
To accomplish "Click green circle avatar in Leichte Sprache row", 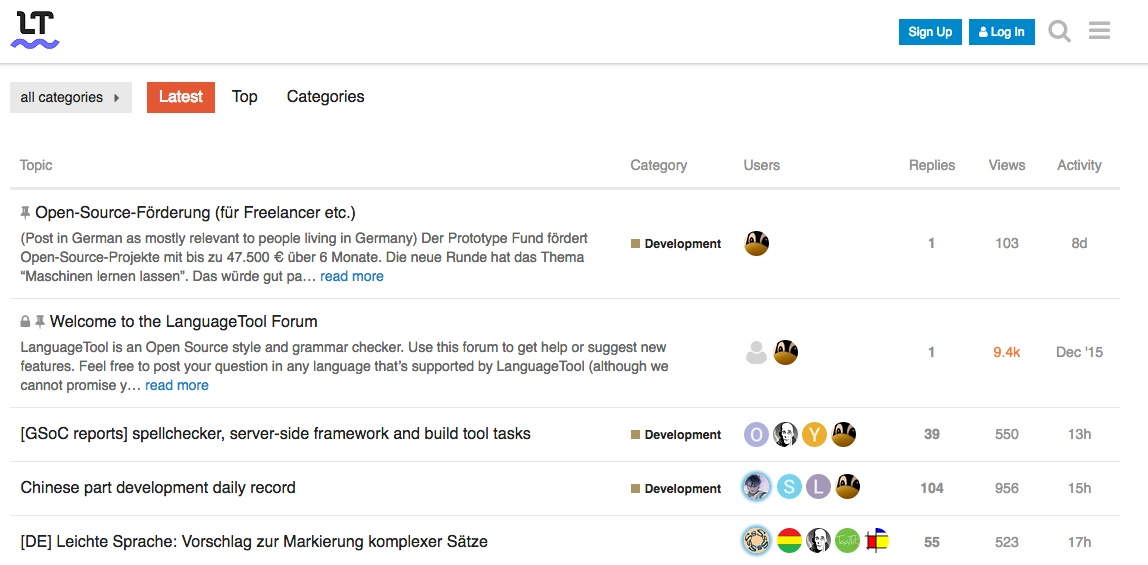I will point(847,541).
